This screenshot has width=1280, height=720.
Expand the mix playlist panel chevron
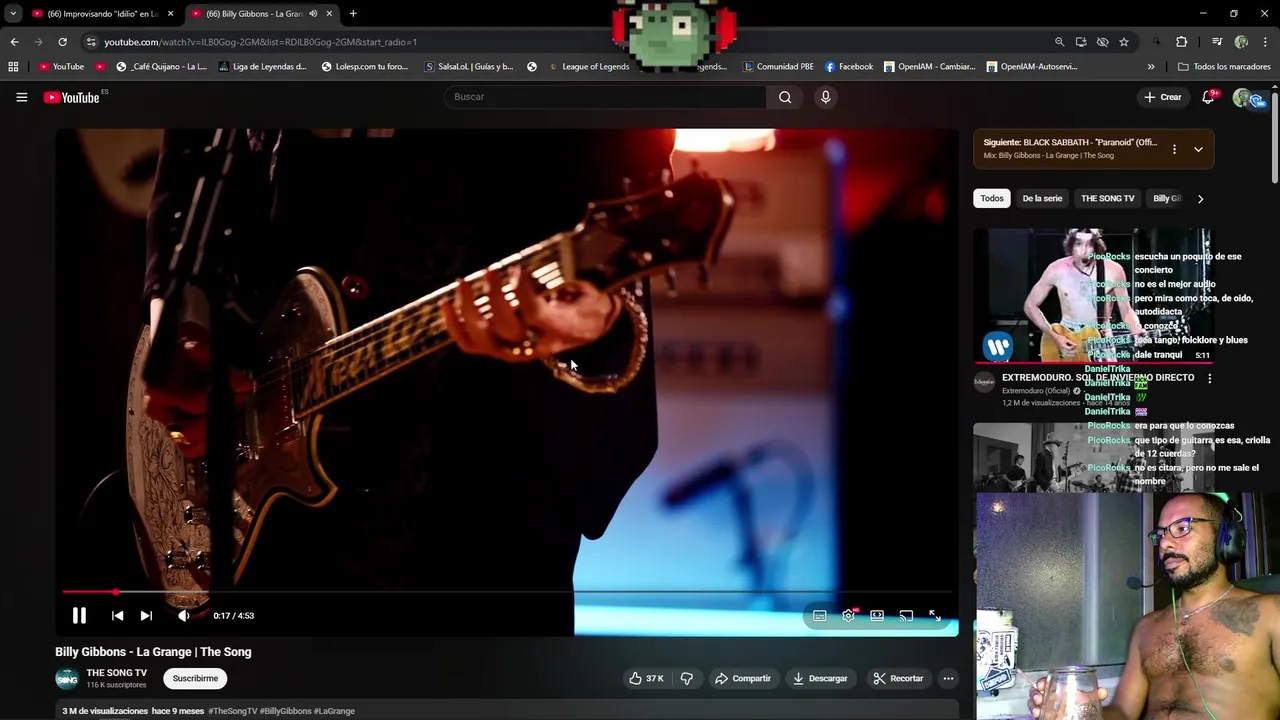point(1198,149)
